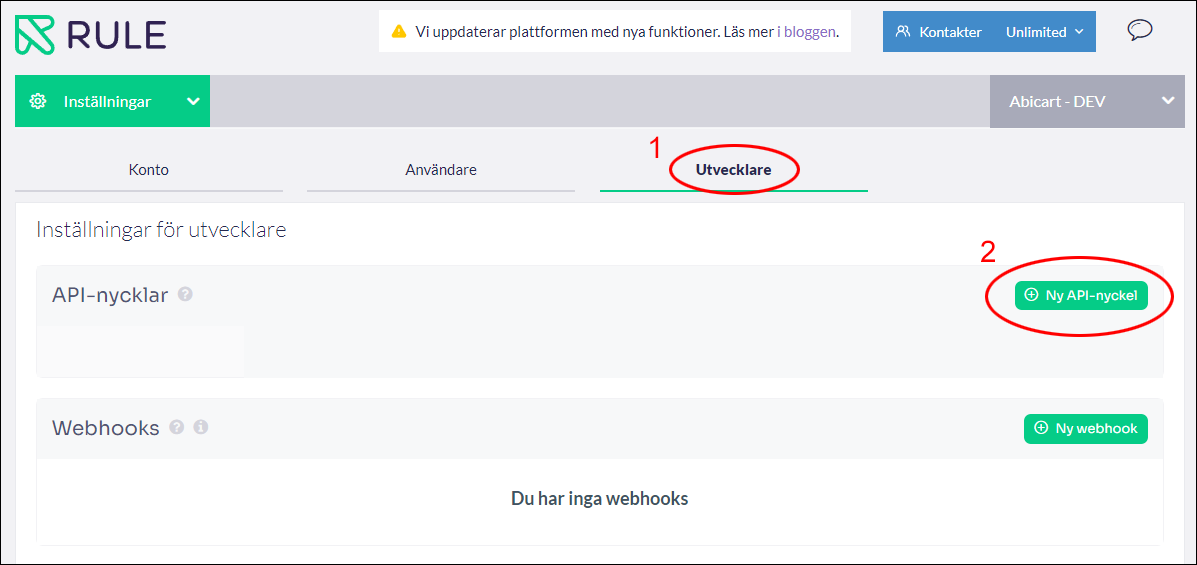
Task: Click the question mark icon beside Webhooks
Action: coord(177,427)
